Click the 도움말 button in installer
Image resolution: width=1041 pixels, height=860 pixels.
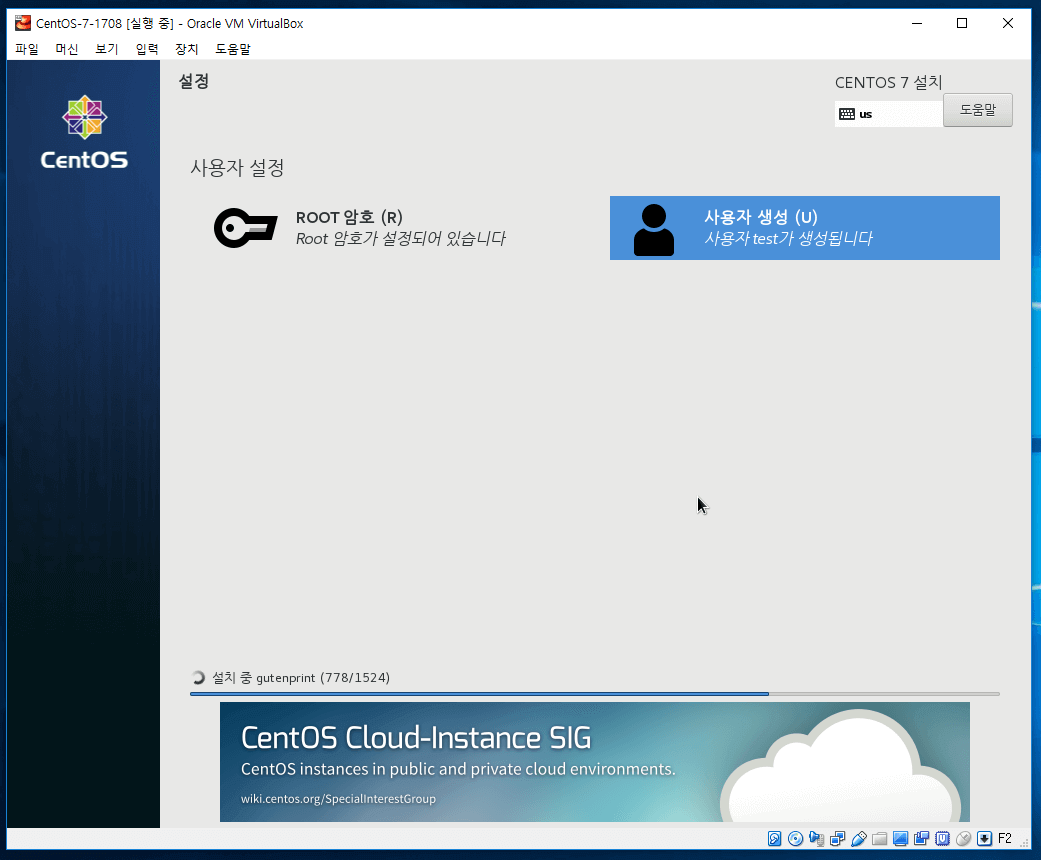coord(977,110)
